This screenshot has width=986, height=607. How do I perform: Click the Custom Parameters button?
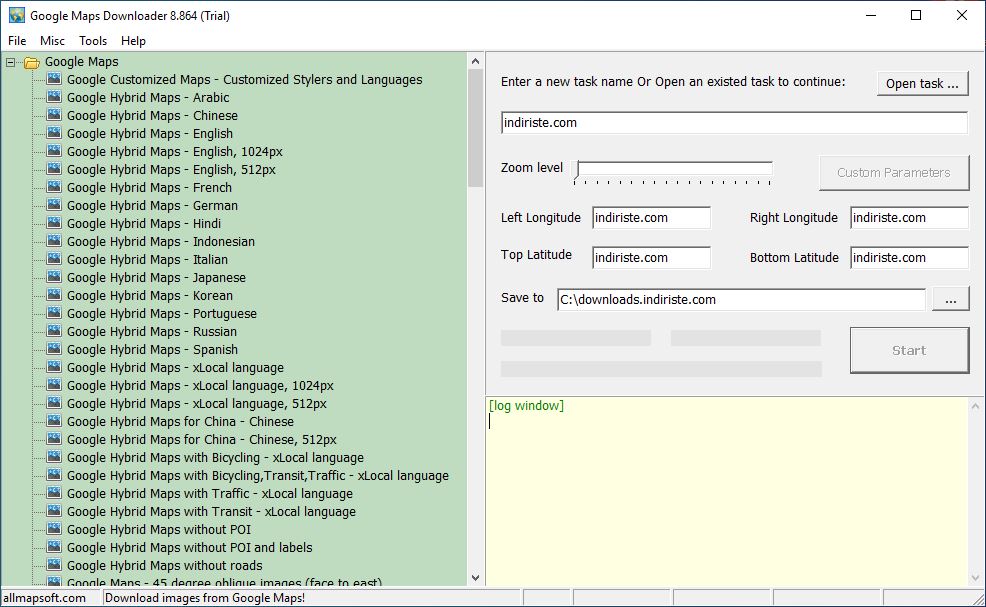pyautogui.click(x=894, y=172)
